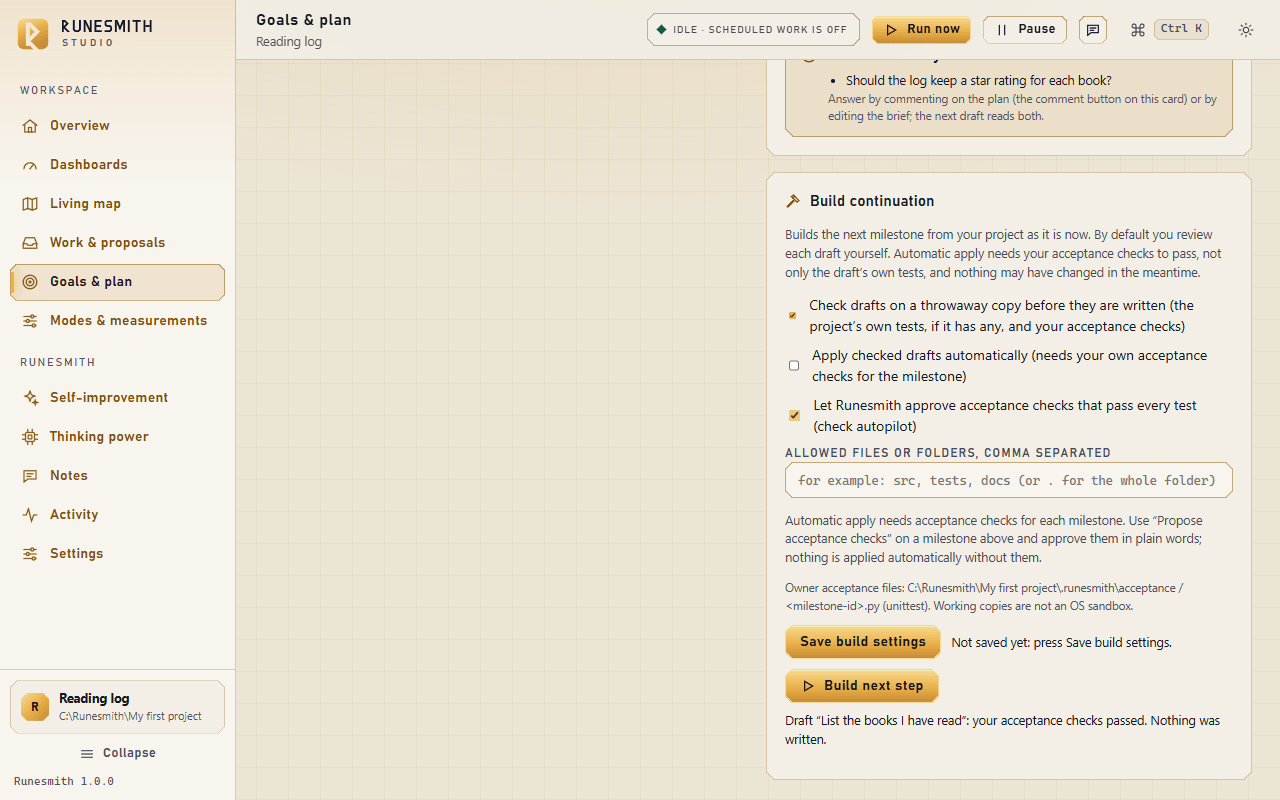Click the Pause button

[x=1025, y=30]
